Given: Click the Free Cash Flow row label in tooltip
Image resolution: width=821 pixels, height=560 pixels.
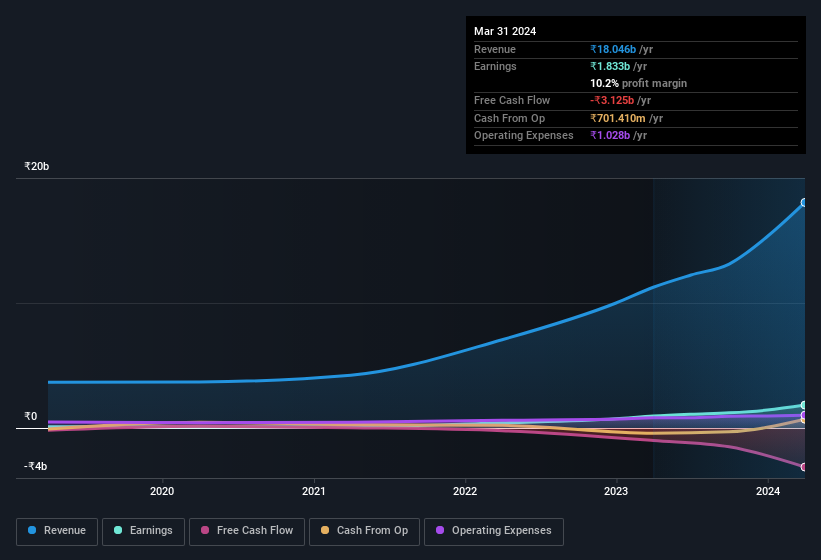Looking at the screenshot, I should pos(512,100).
